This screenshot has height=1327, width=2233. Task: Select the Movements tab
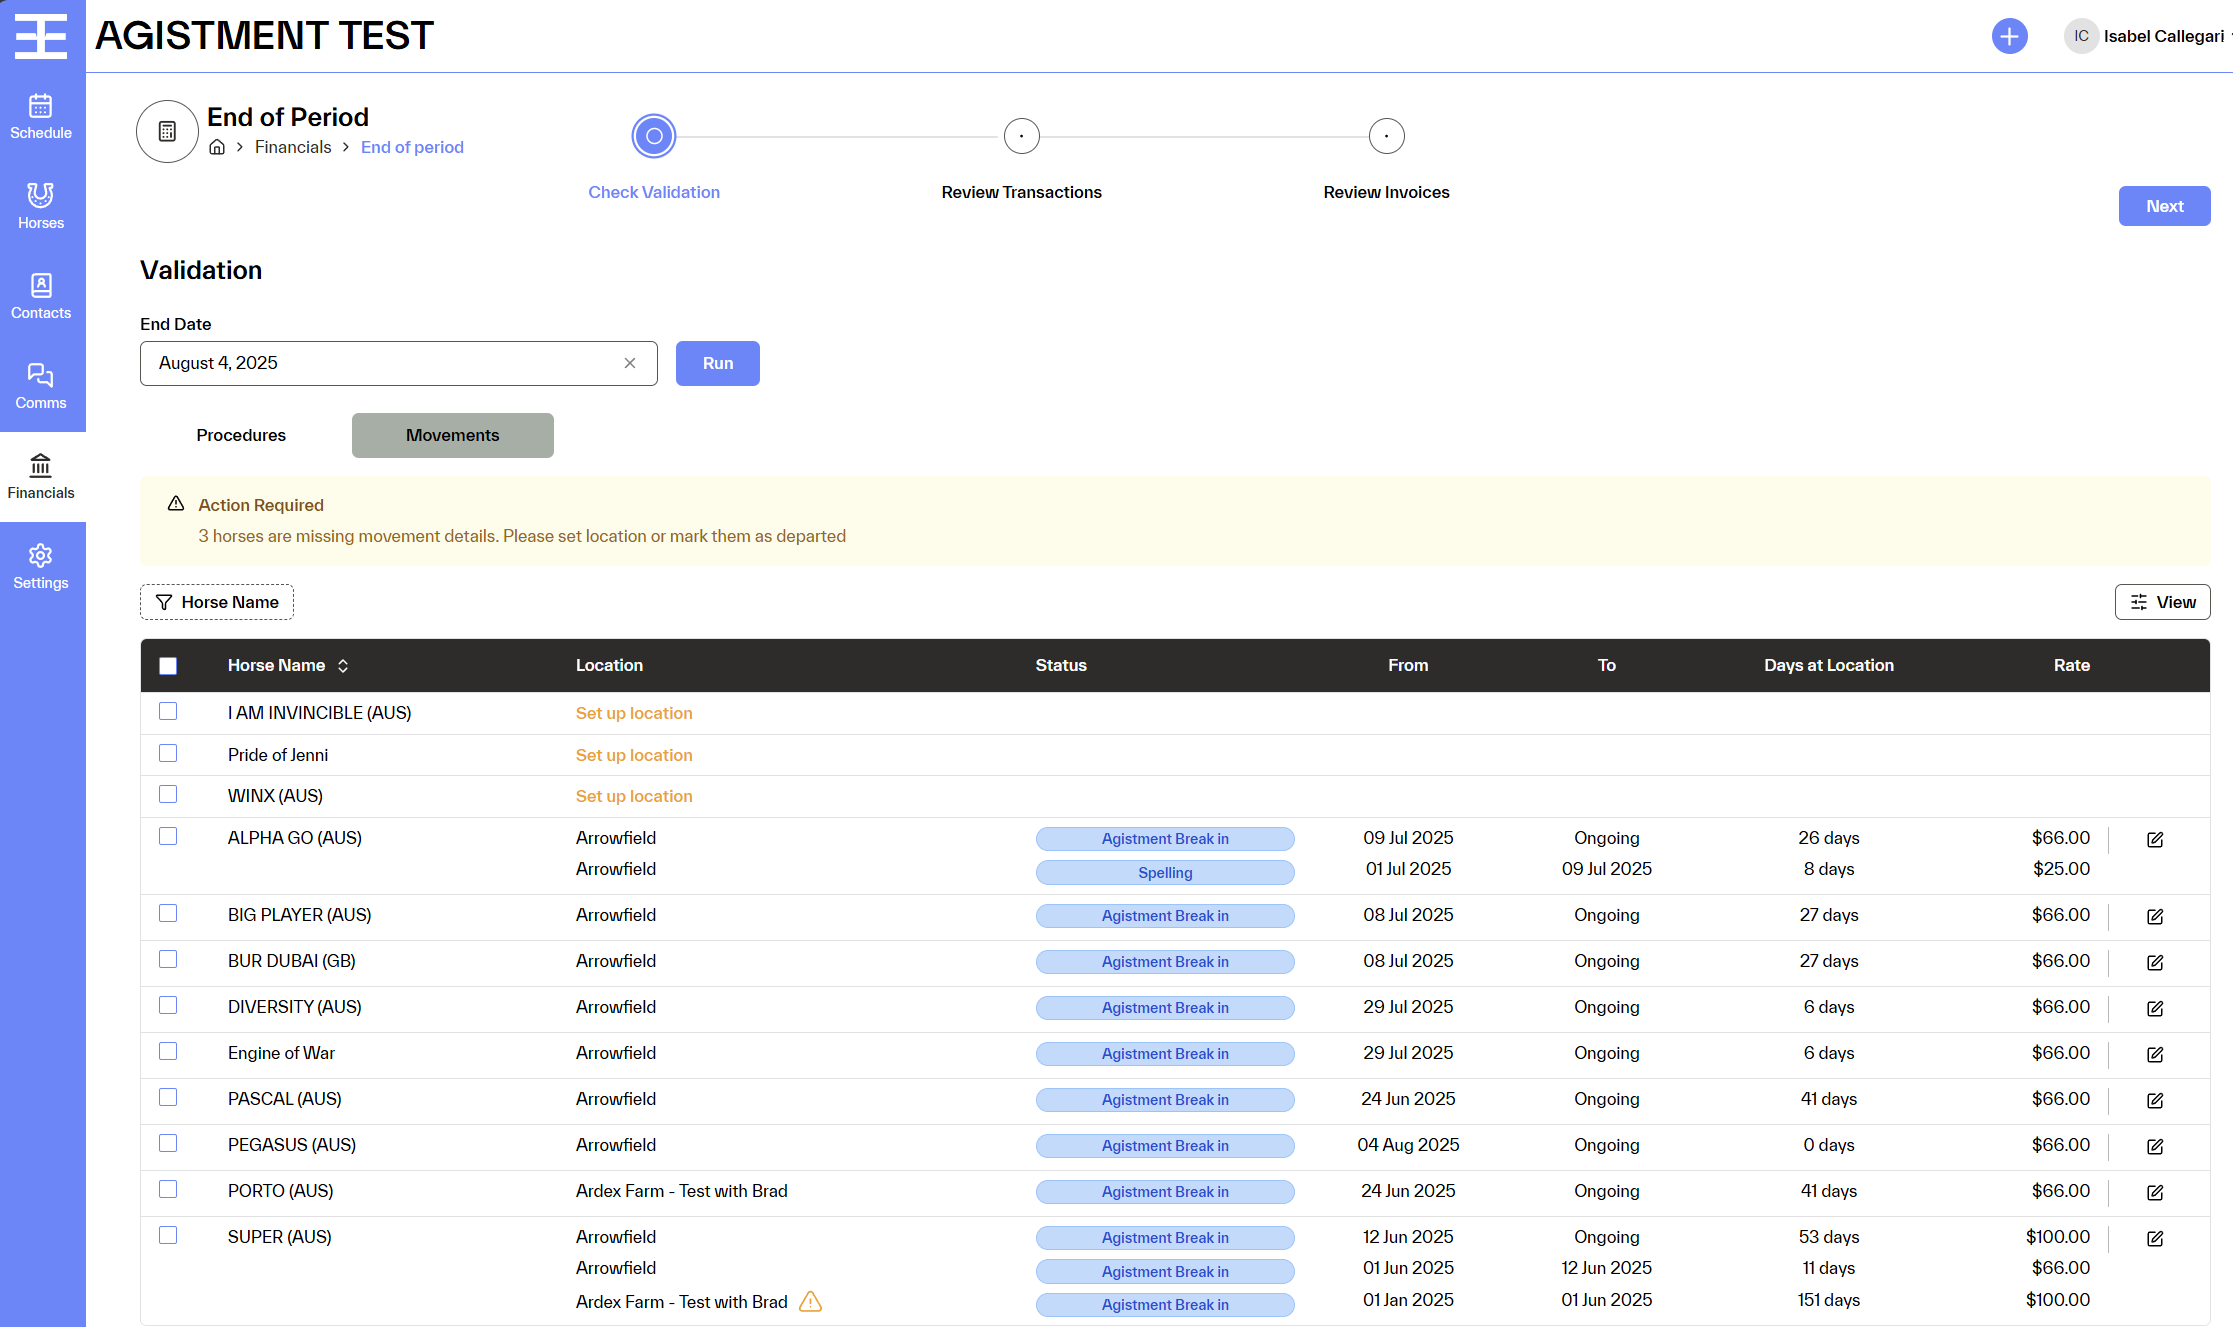(x=452, y=435)
